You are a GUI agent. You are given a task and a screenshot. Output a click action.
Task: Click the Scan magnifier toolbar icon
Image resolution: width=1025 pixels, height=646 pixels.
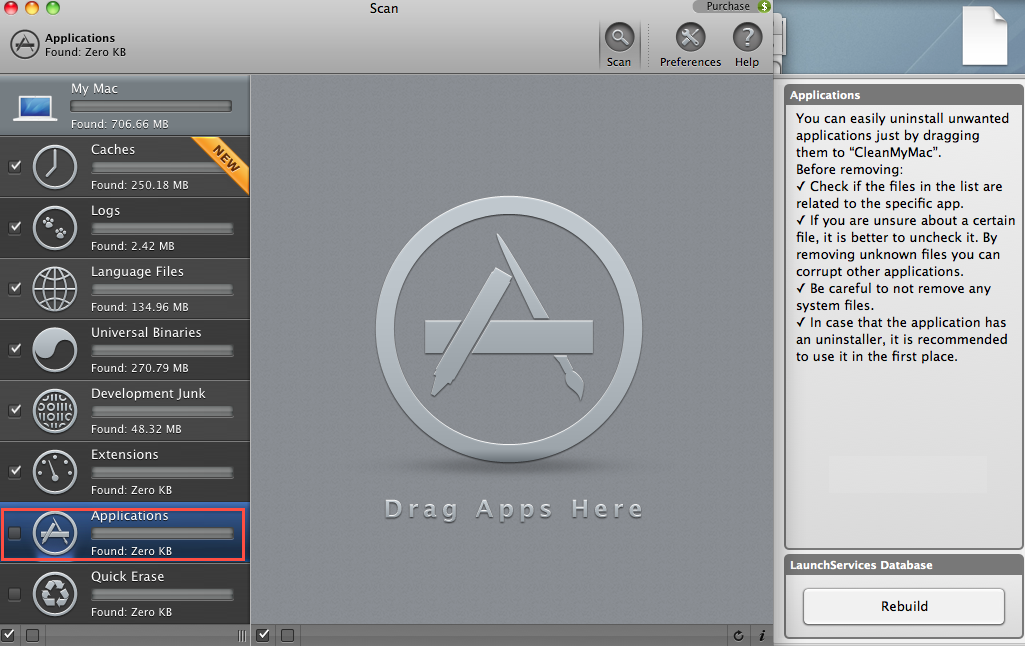(x=619, y=39)
